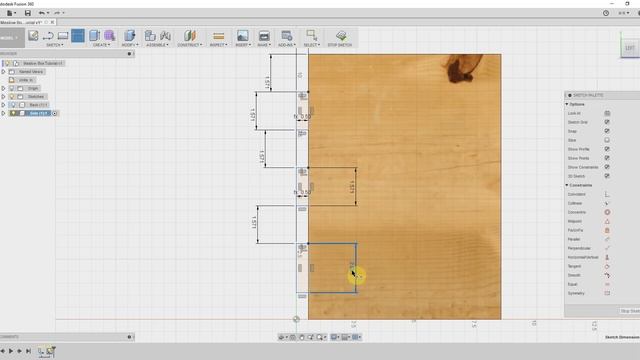
Task: Collapse the Constraints section in Sketch Palette
Action: pyautogui.click(x=567, y=185)
